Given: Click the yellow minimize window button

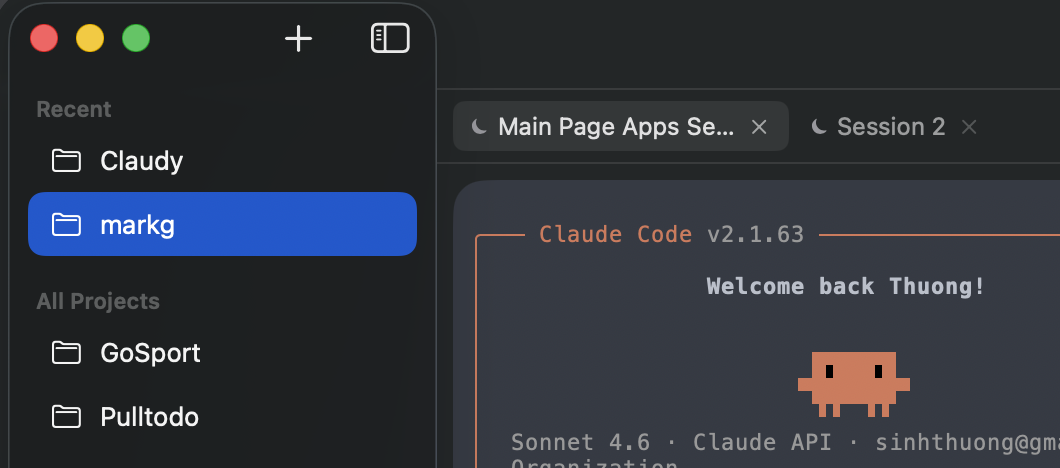Looking at the screenshot, I should [x=90, y=39].
